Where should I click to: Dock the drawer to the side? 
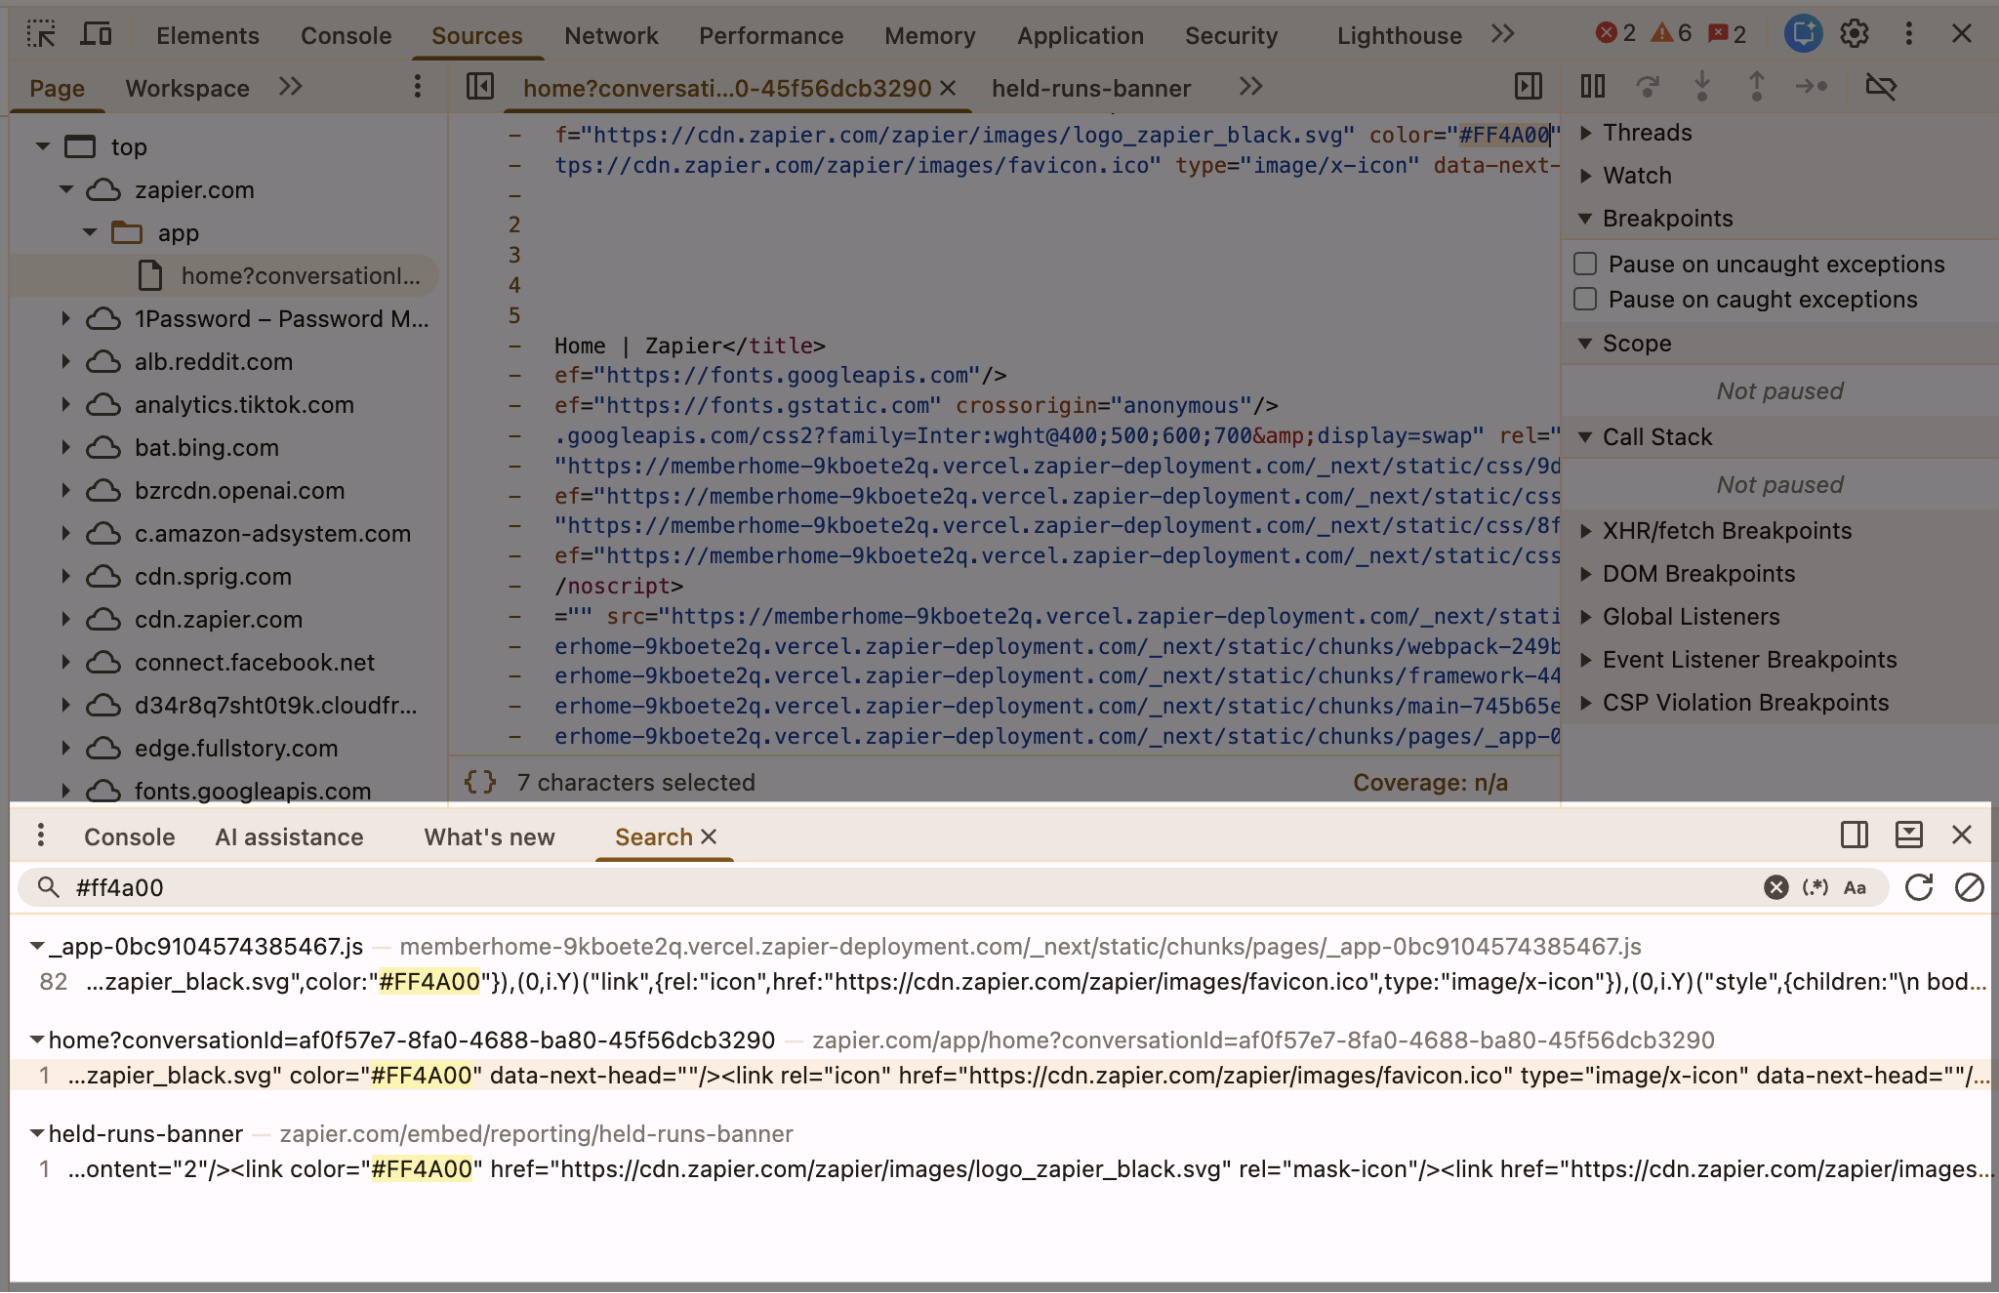(1855, 835)
